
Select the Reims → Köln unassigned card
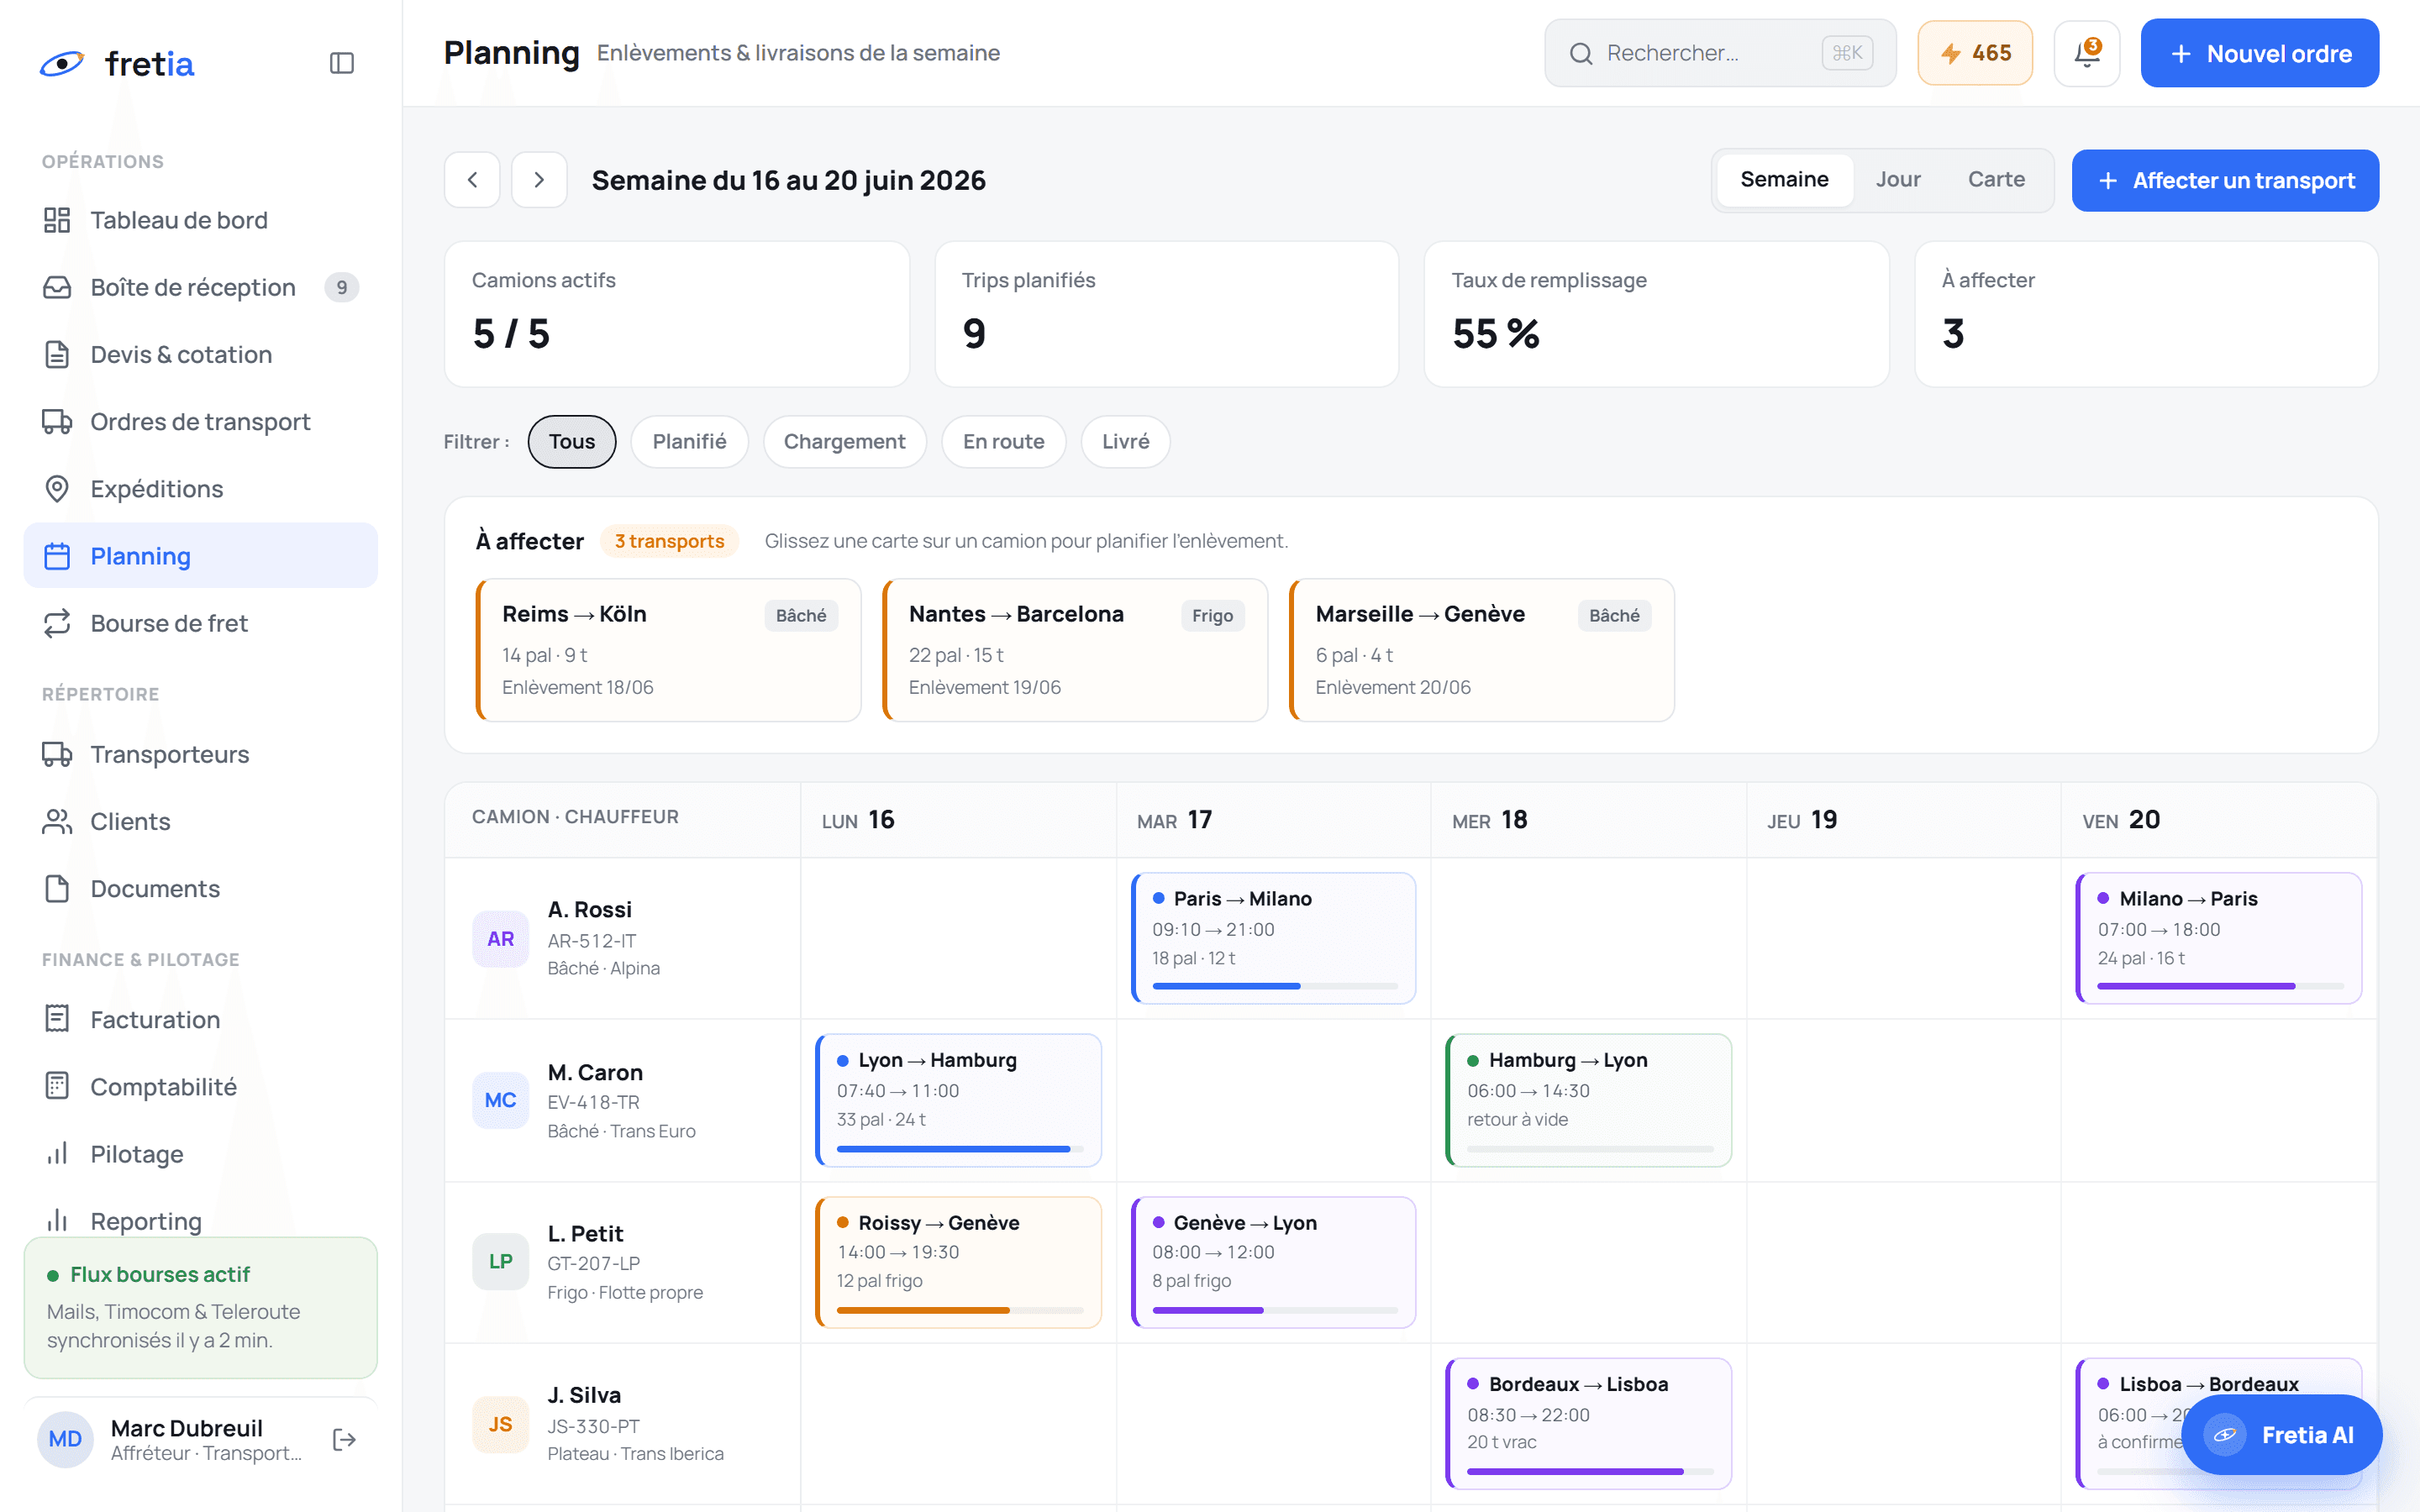pos(669,650)
